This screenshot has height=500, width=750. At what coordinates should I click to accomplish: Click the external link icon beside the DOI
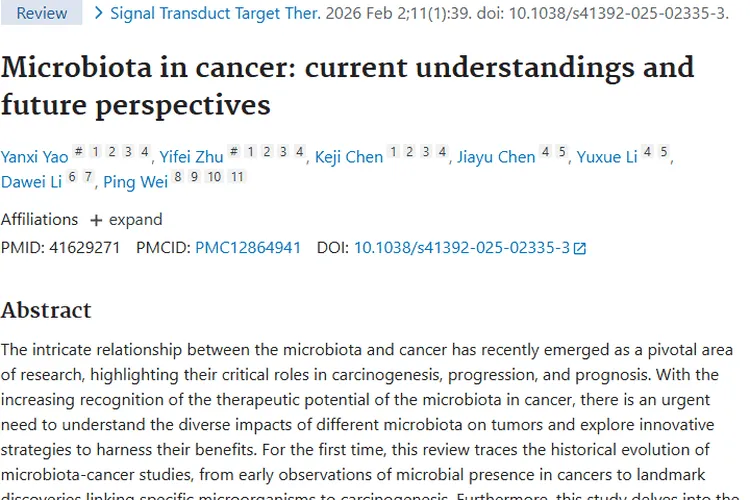(580, 248)
